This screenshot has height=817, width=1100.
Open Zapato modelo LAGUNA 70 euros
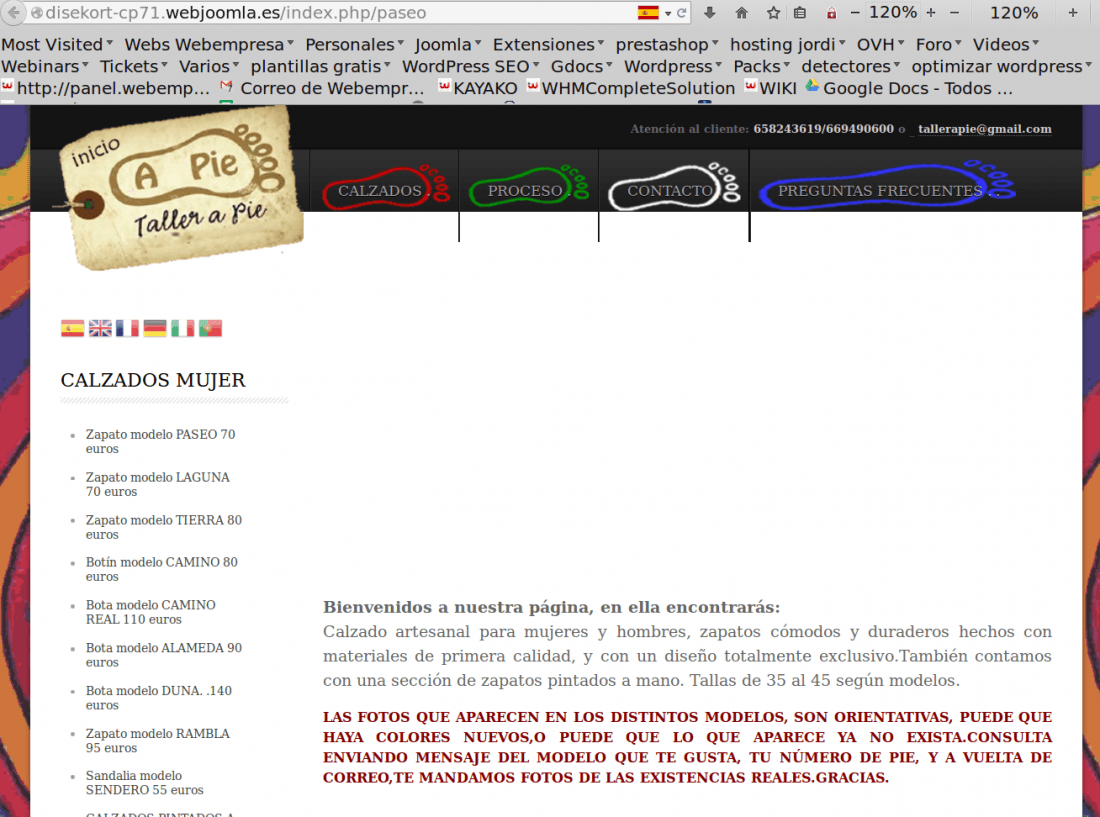[158, 484]
